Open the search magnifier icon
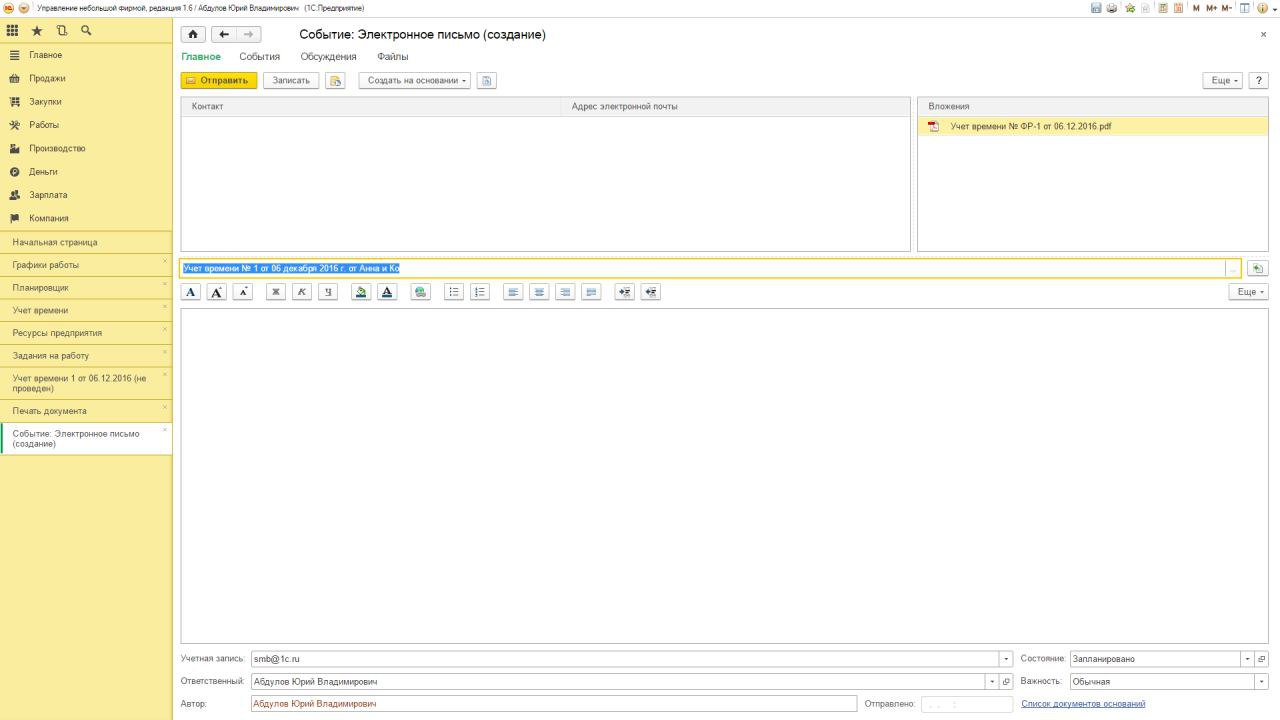Screen dimensions: 1280x720 click(x=86, y=31)
